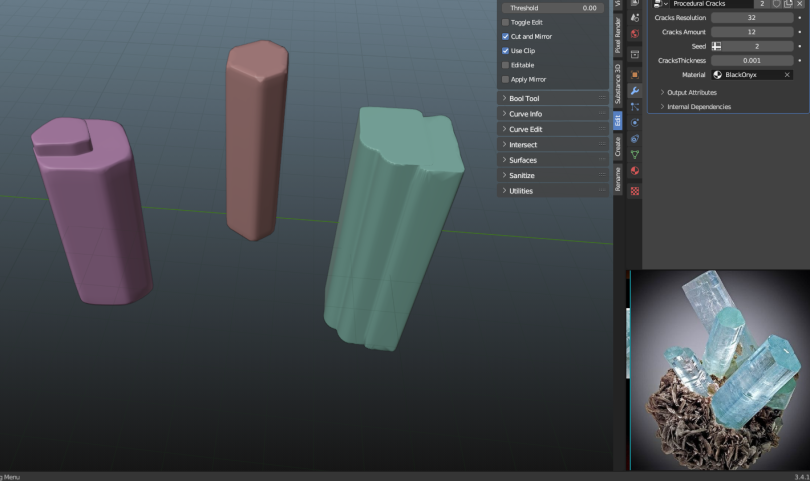Expand the Sanitize panel
The width and height of the screenshot is (810, 481).
522,175
